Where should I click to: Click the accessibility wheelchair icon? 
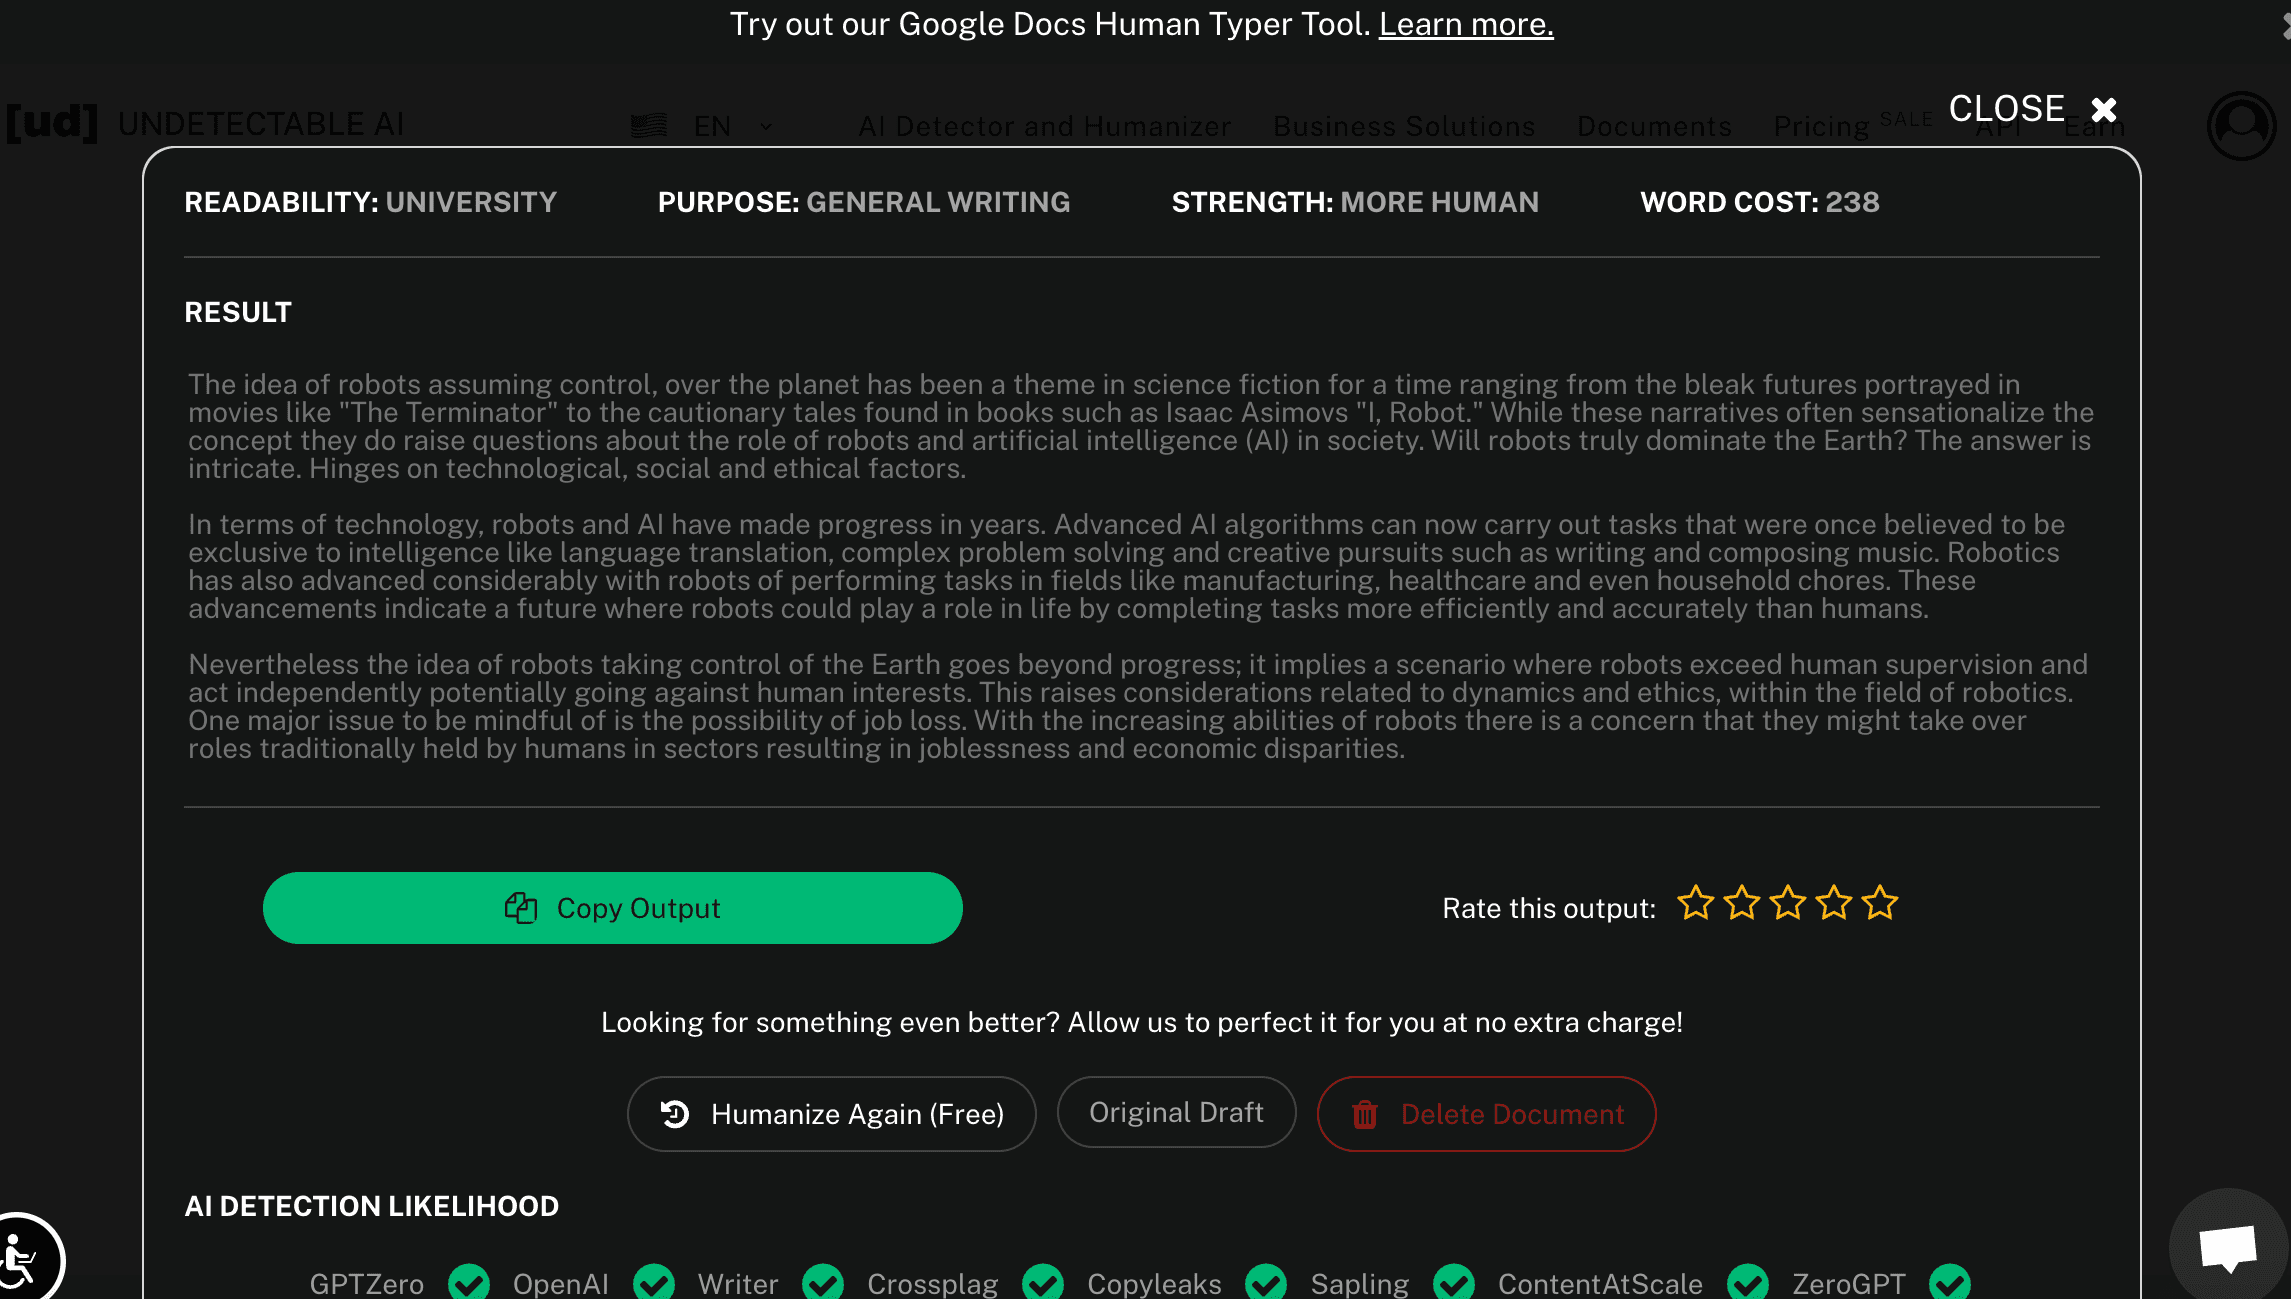point(22,1259)
